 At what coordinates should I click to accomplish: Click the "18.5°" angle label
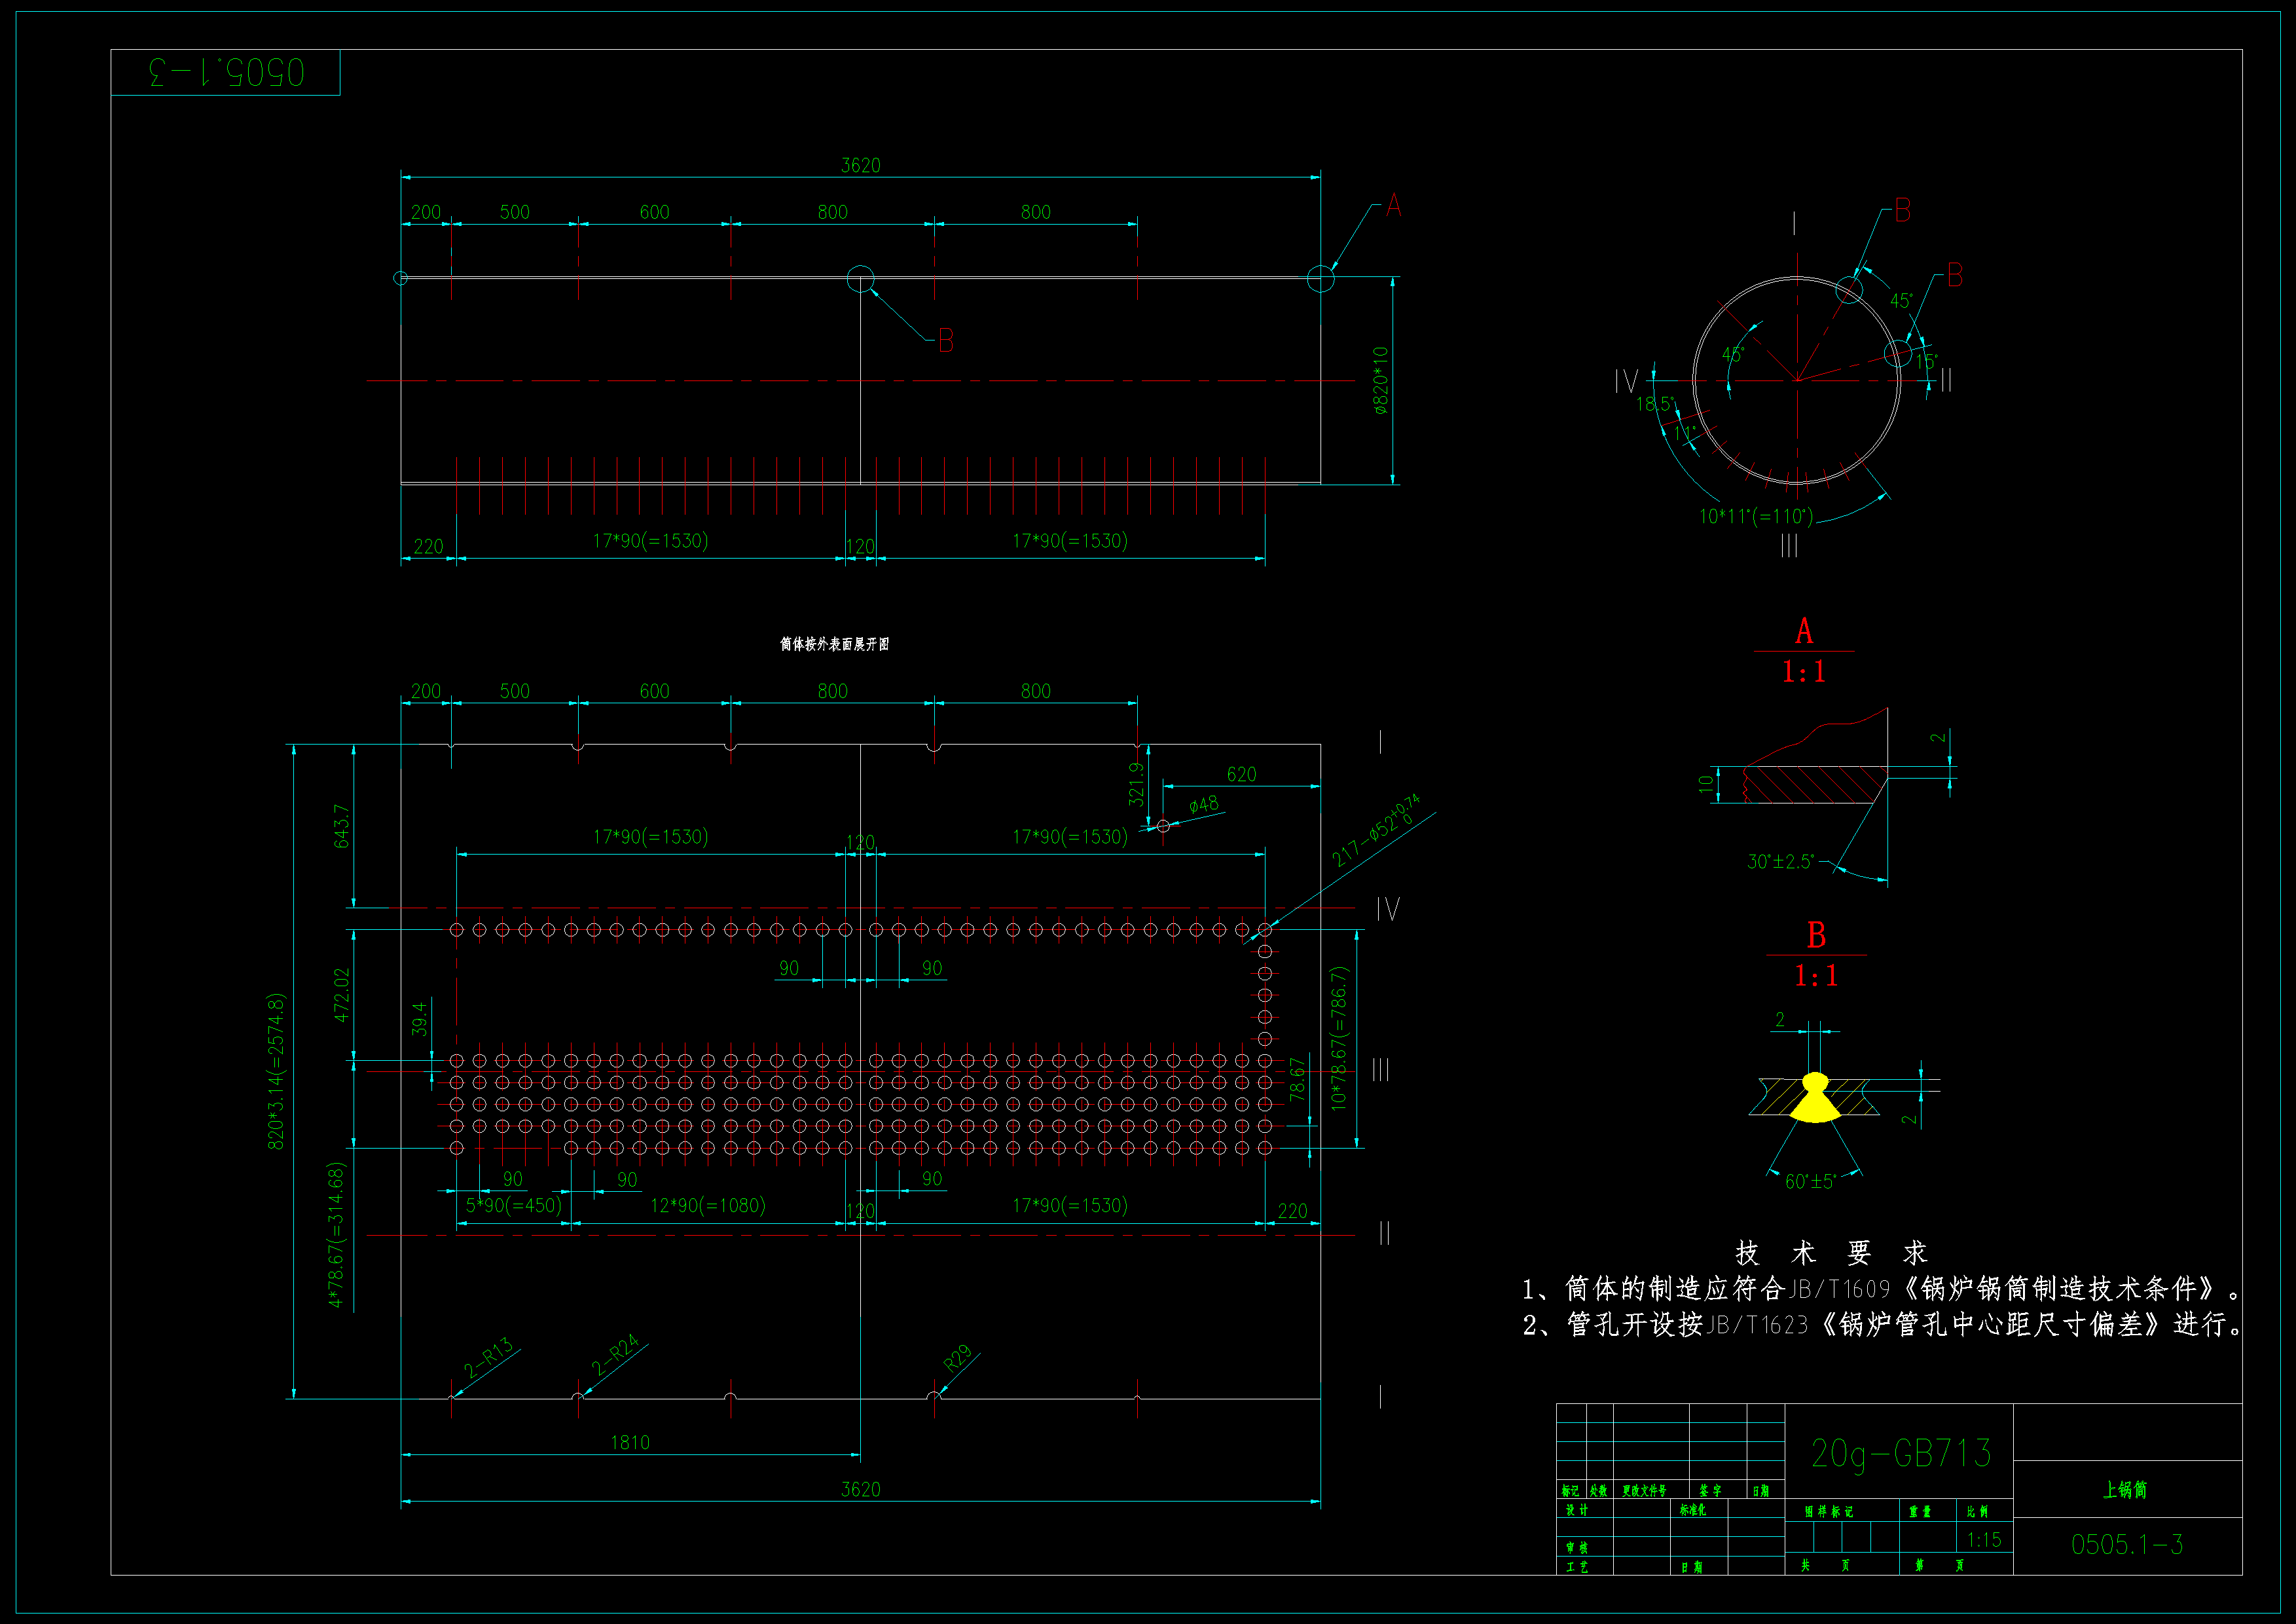click(1655, 405)
